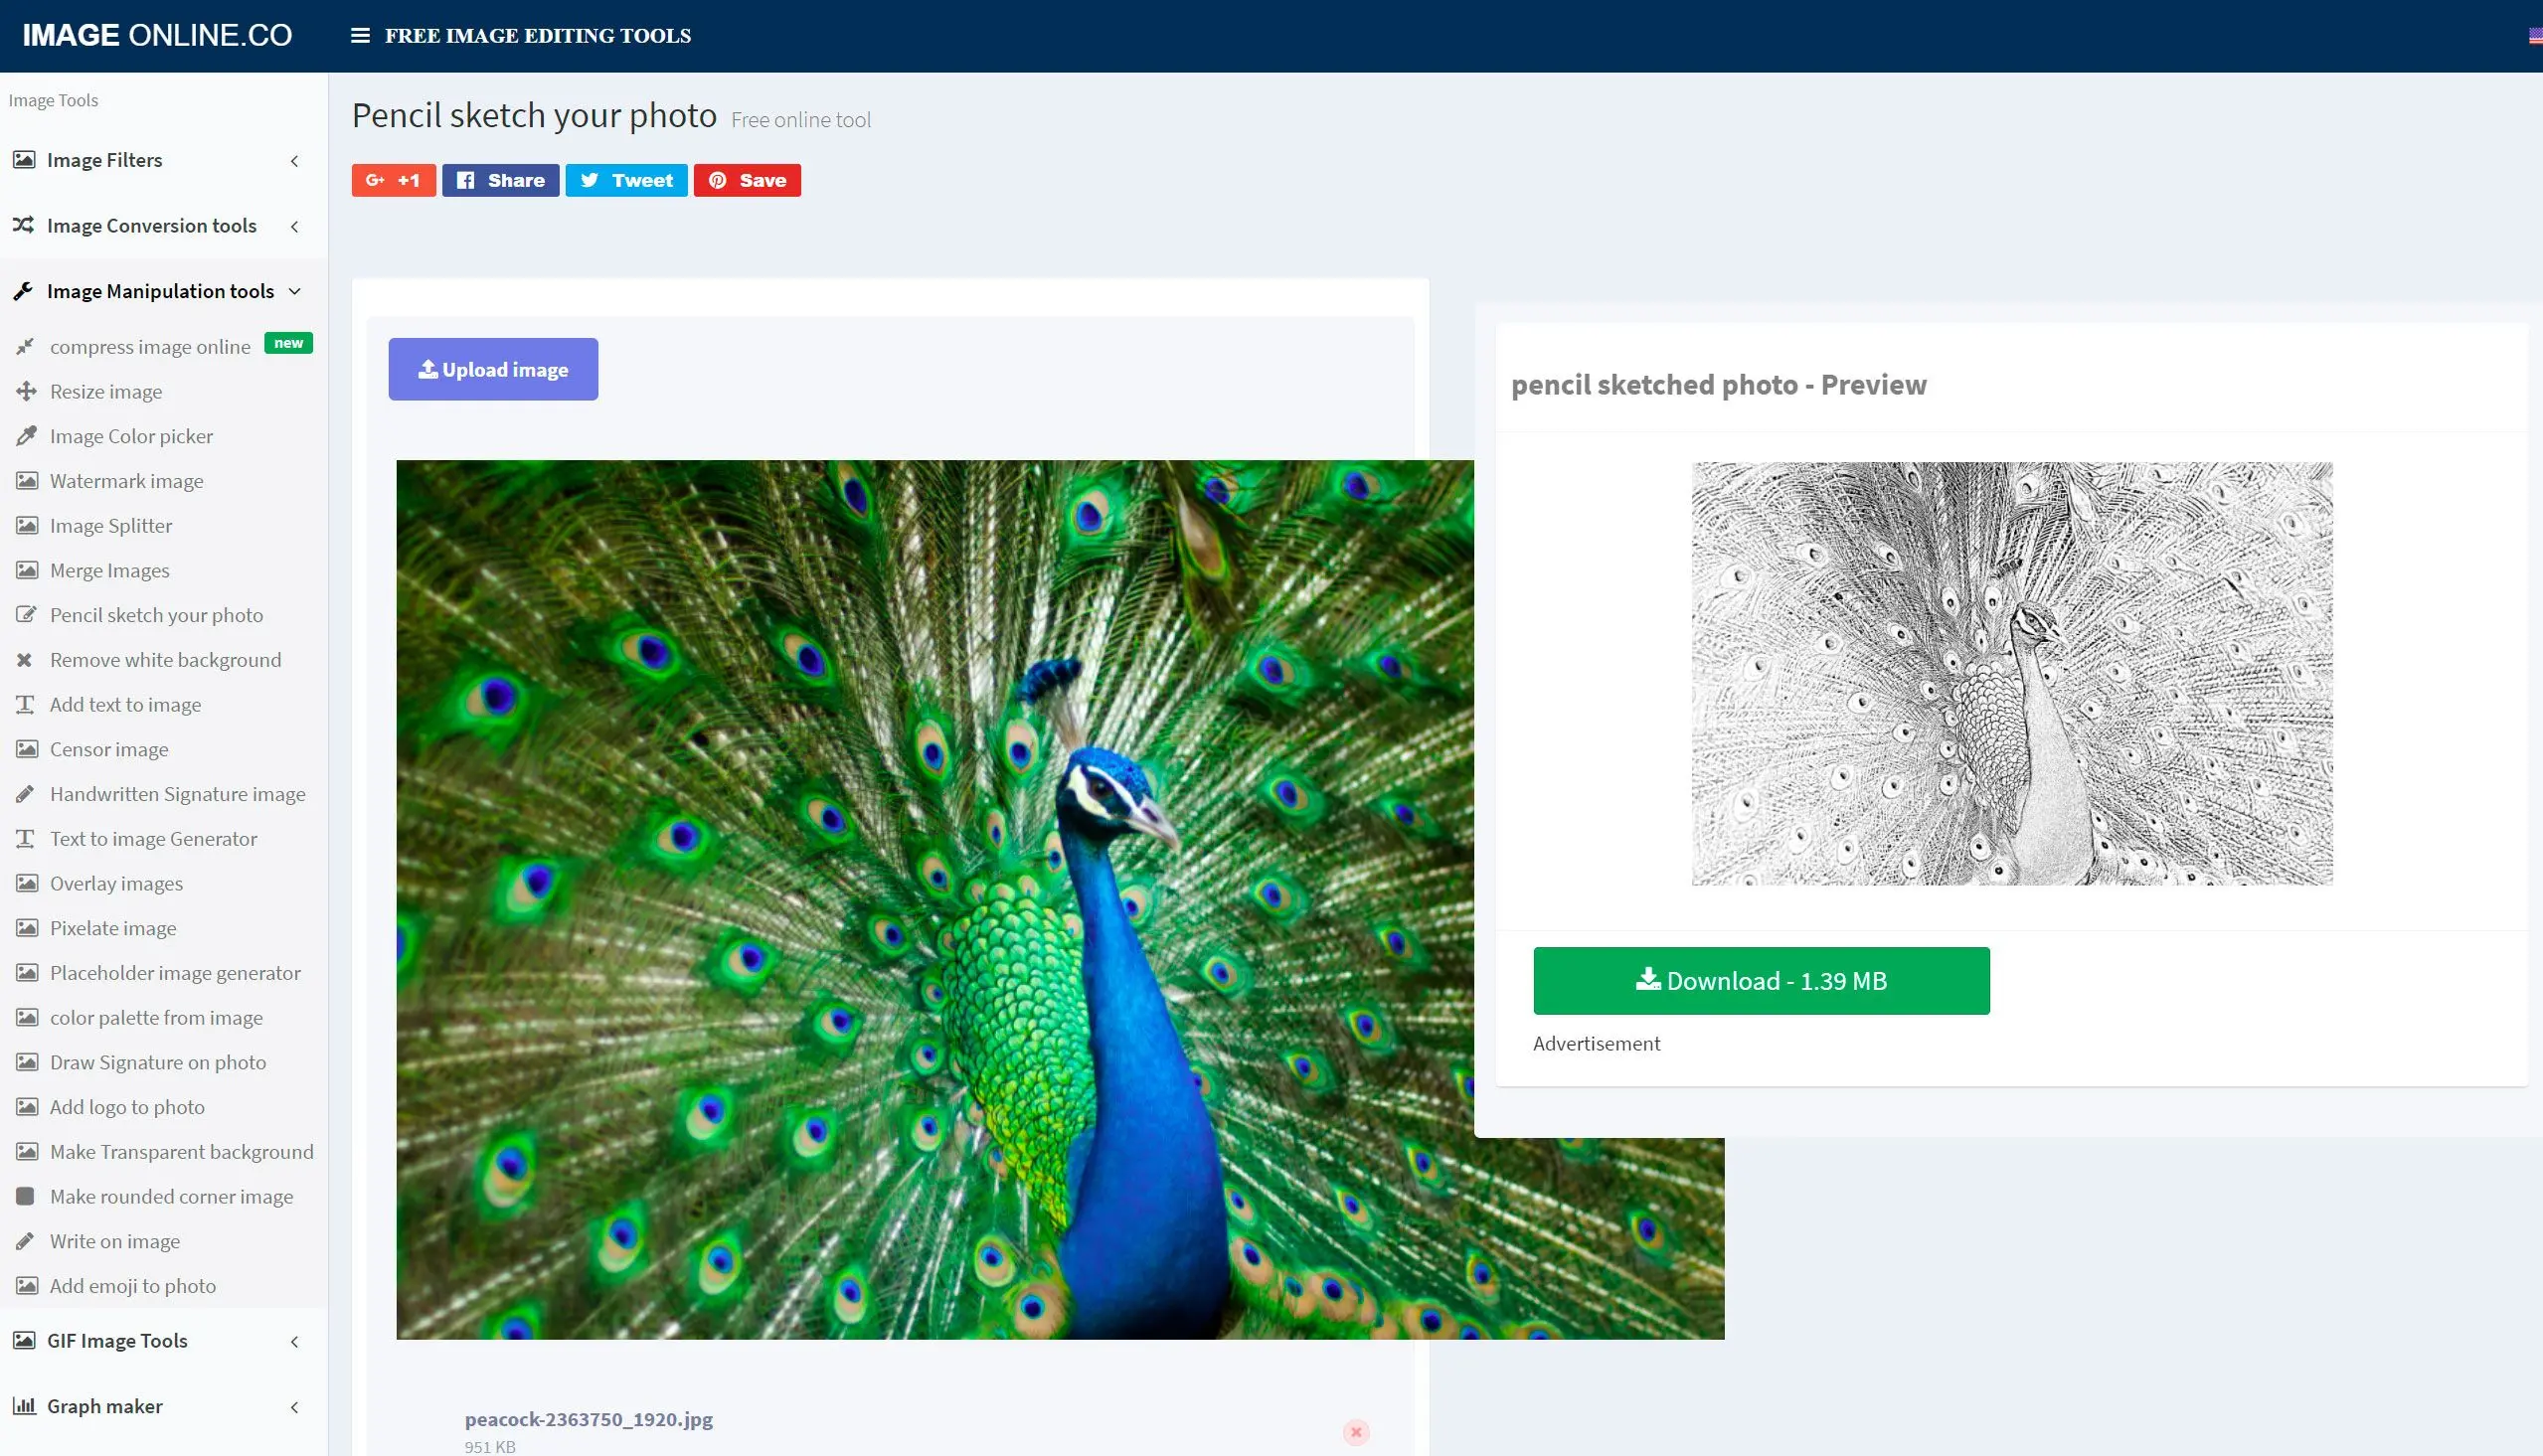The image size is (2543, 1456).
Task: Click the Pencil sketch tool icon
Action: pos(25,613)
